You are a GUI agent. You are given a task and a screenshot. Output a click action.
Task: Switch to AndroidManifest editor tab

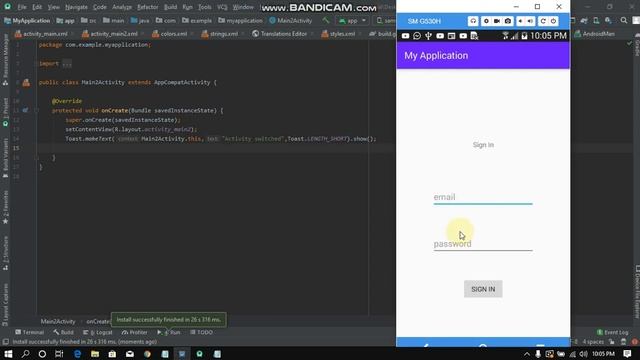pyautogui.click(x=594, y=34)
